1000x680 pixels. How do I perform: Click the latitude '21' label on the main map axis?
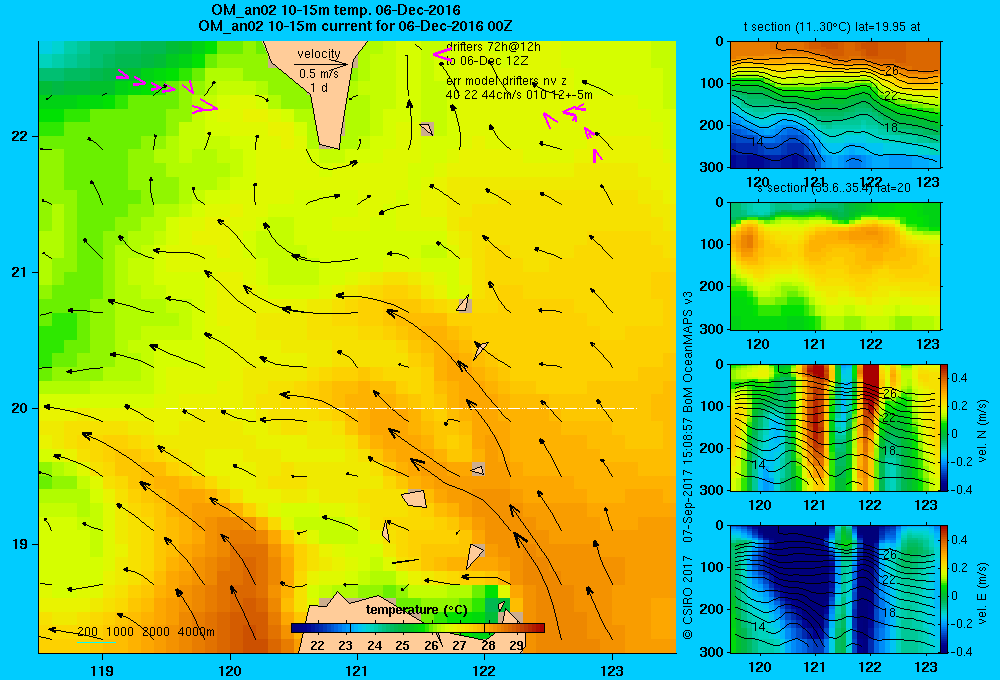pos(20,272)
